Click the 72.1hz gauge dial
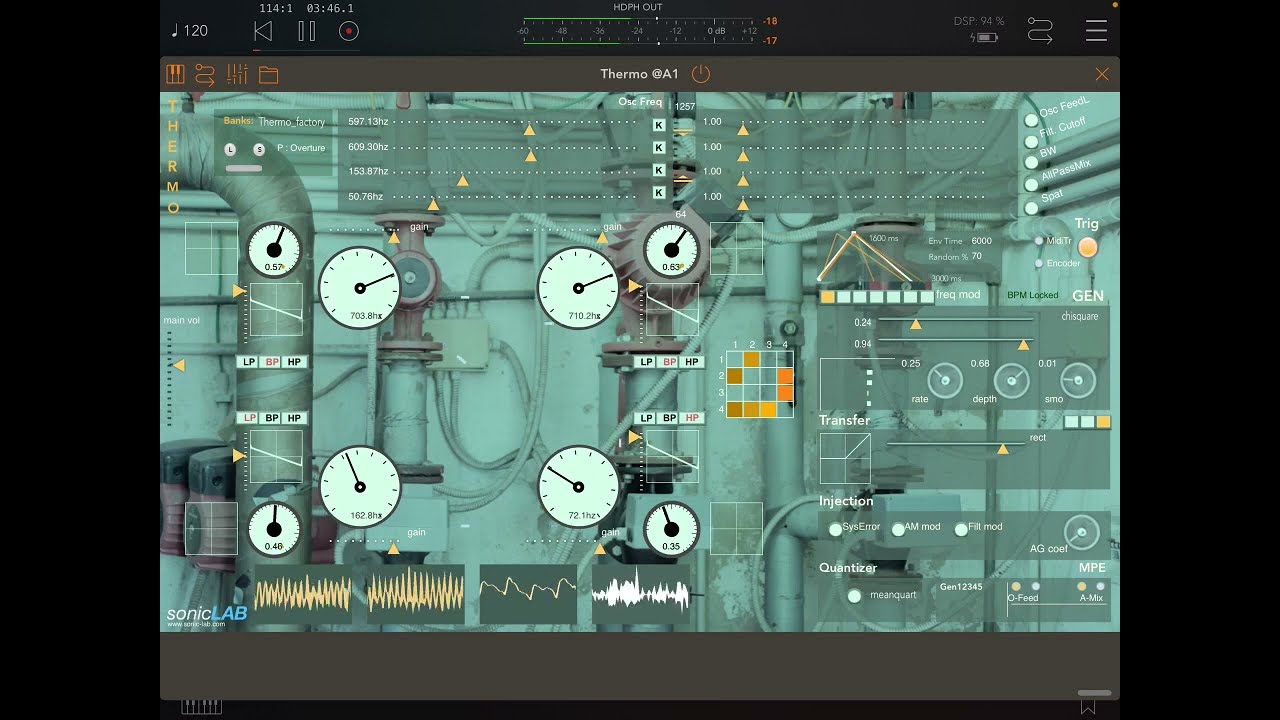This screenshot has width=1280, height=720. (578, 487)
